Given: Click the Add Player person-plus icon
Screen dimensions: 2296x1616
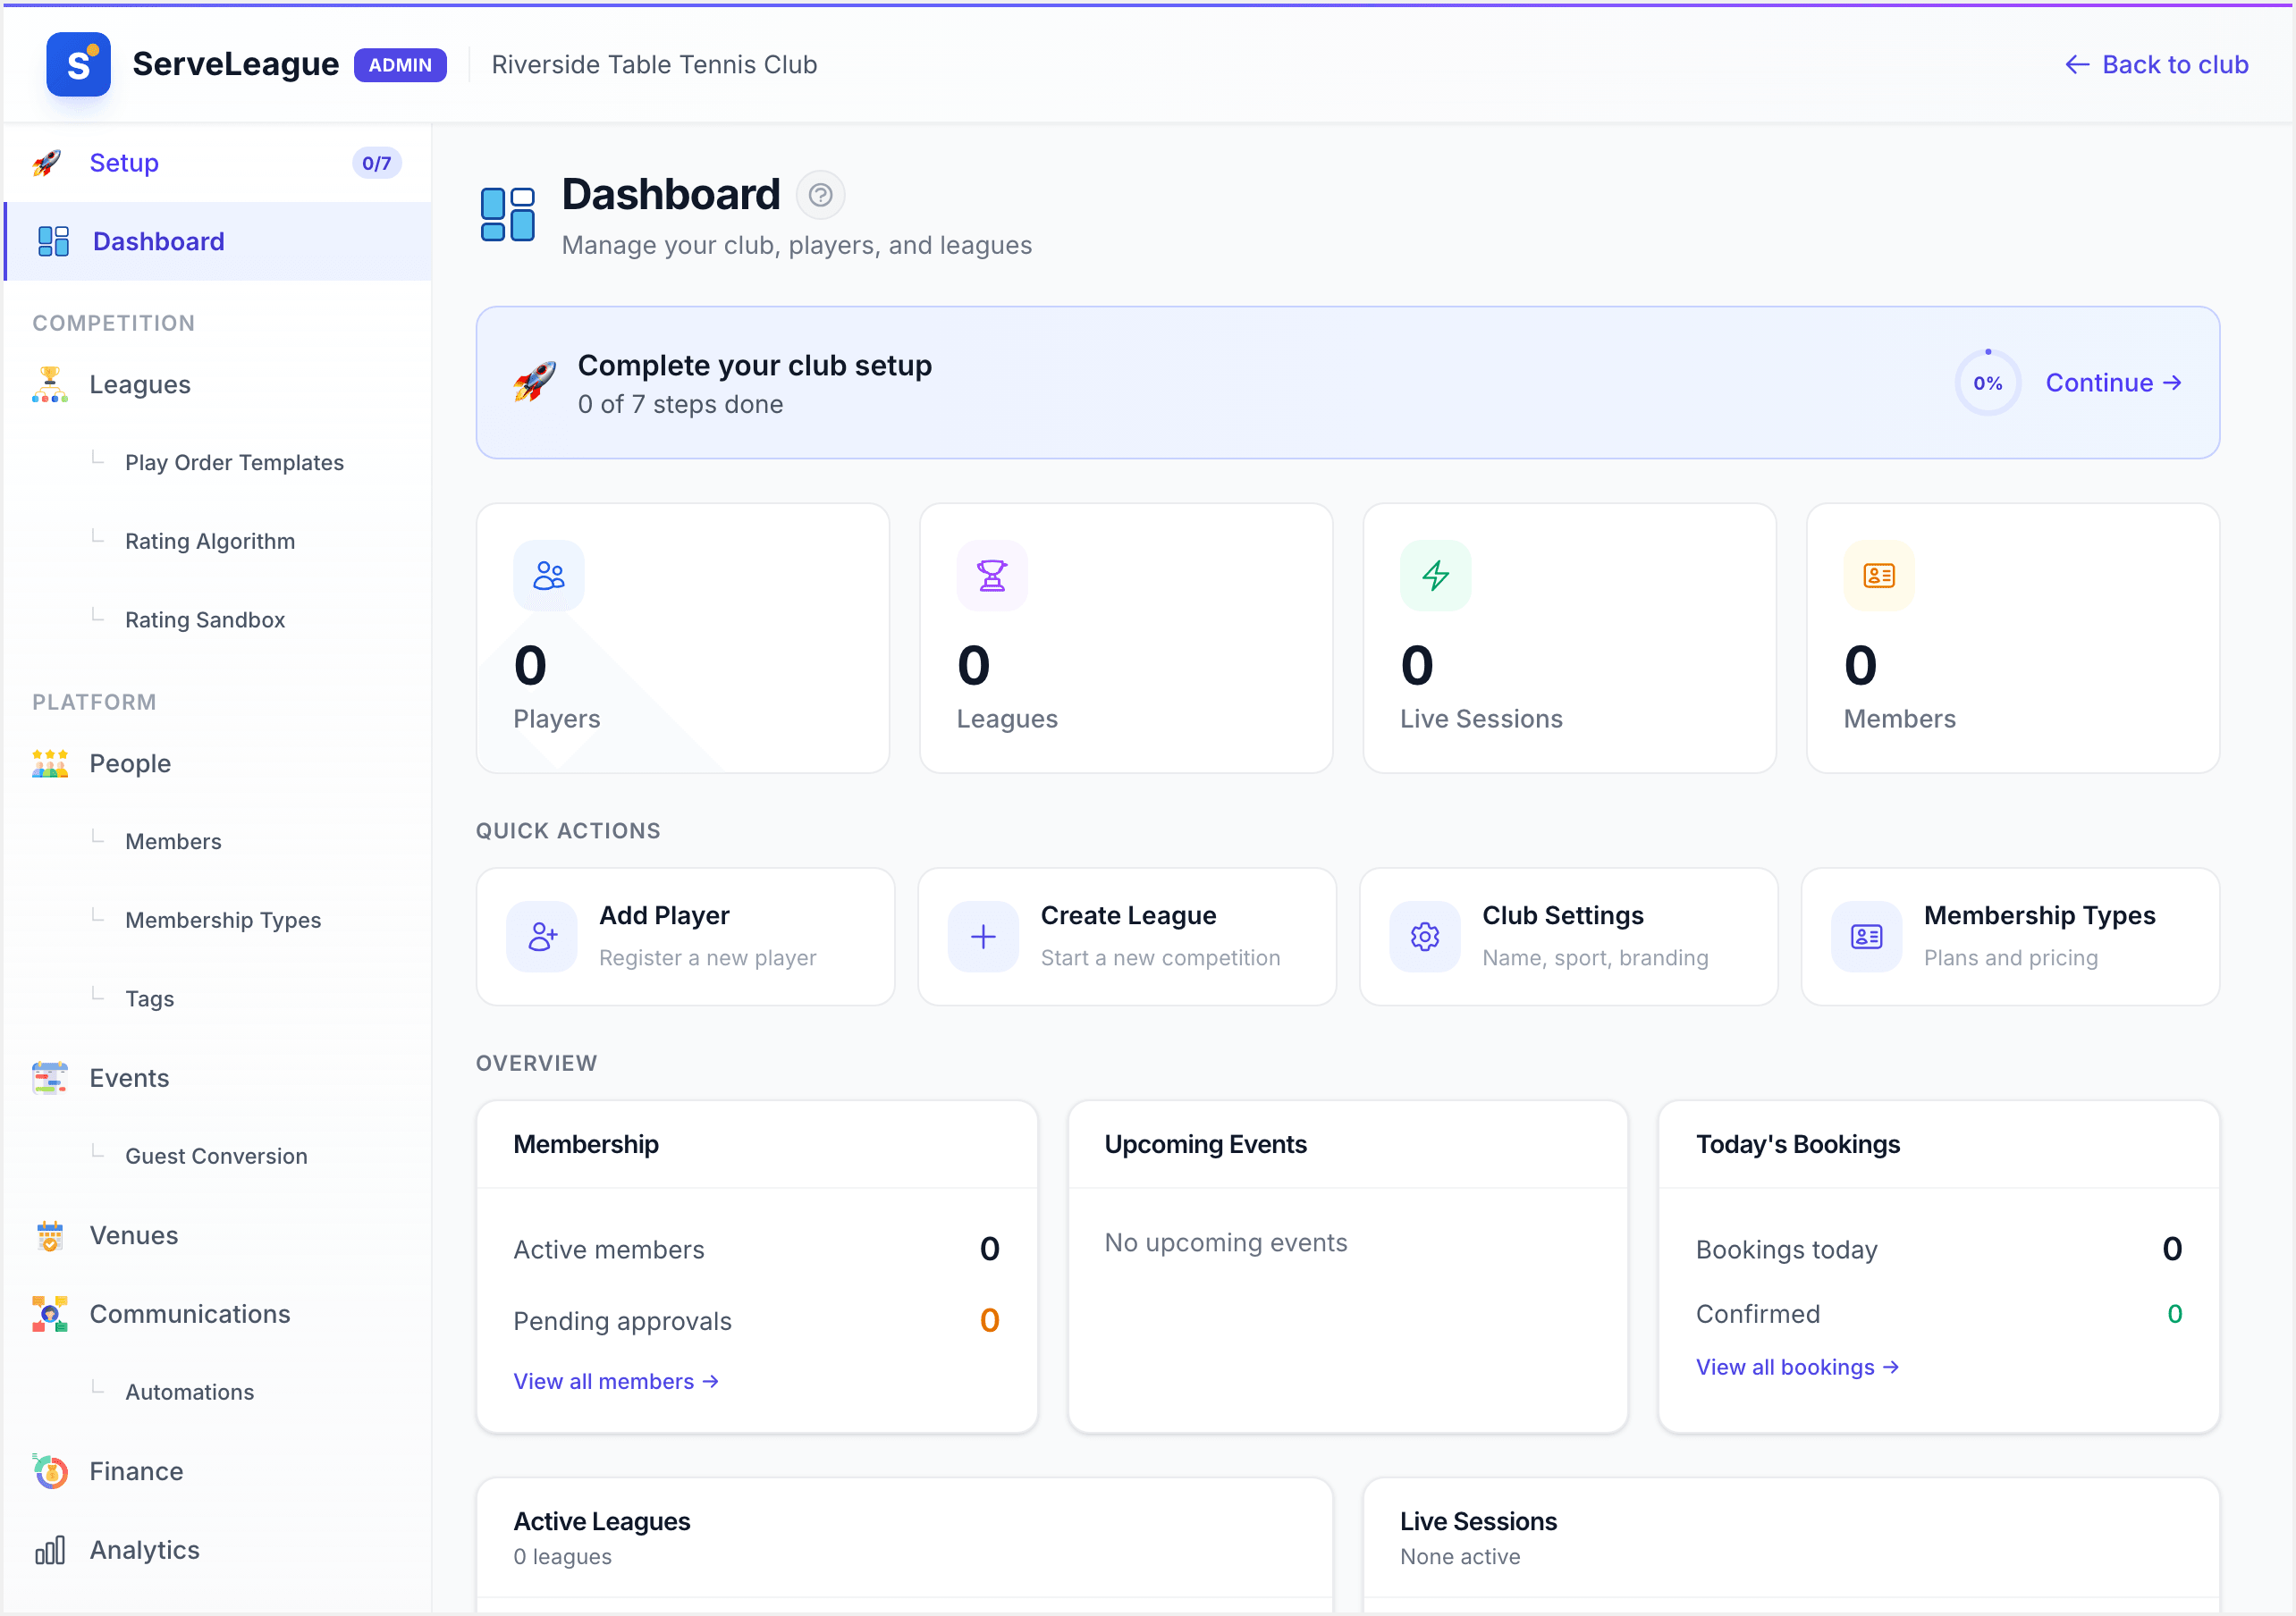Looking at the screenshot, I should (x=542, y=937).
